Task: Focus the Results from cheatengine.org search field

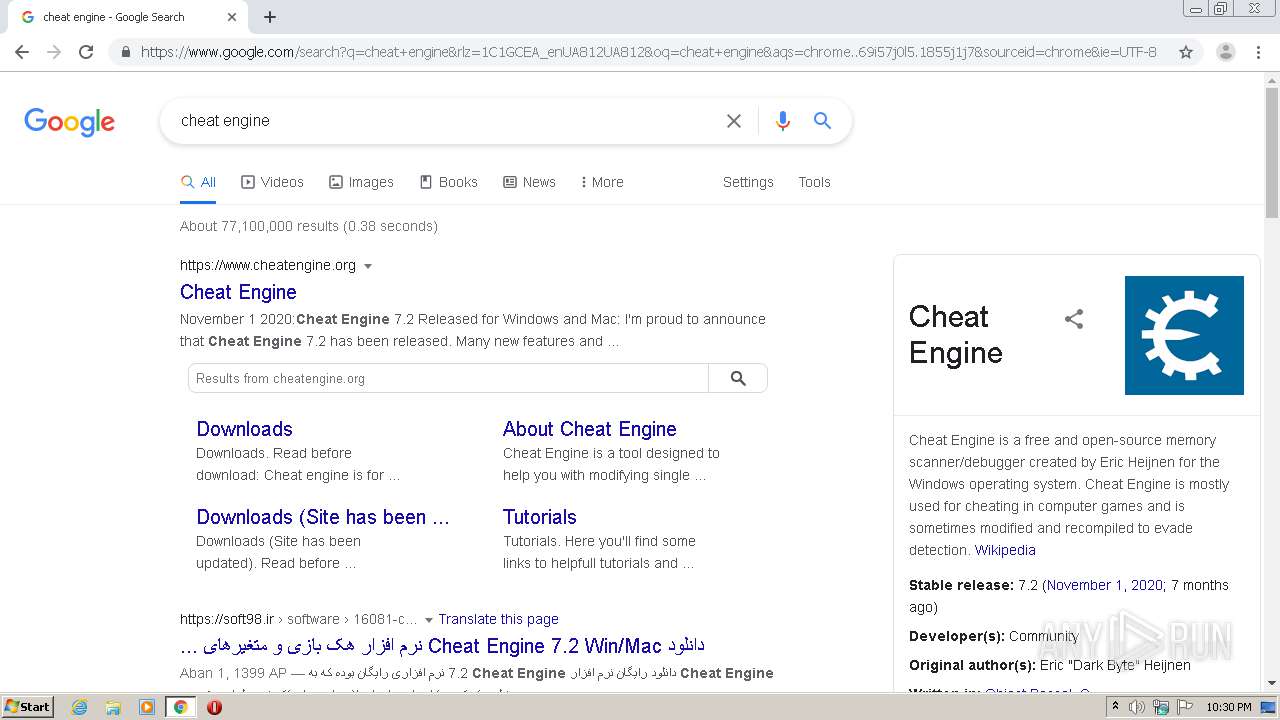Action: (448, 378)
